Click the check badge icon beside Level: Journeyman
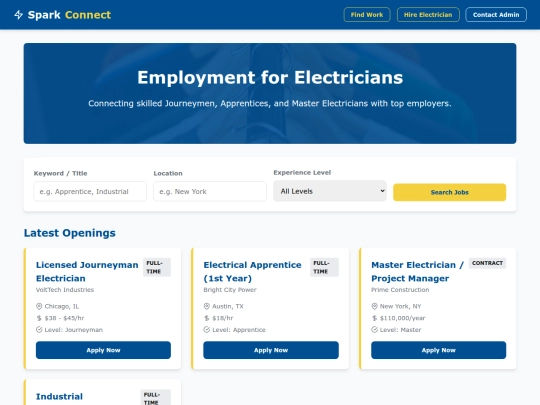The width and height of the screenshot is (540, 405). tap(39, 330)
